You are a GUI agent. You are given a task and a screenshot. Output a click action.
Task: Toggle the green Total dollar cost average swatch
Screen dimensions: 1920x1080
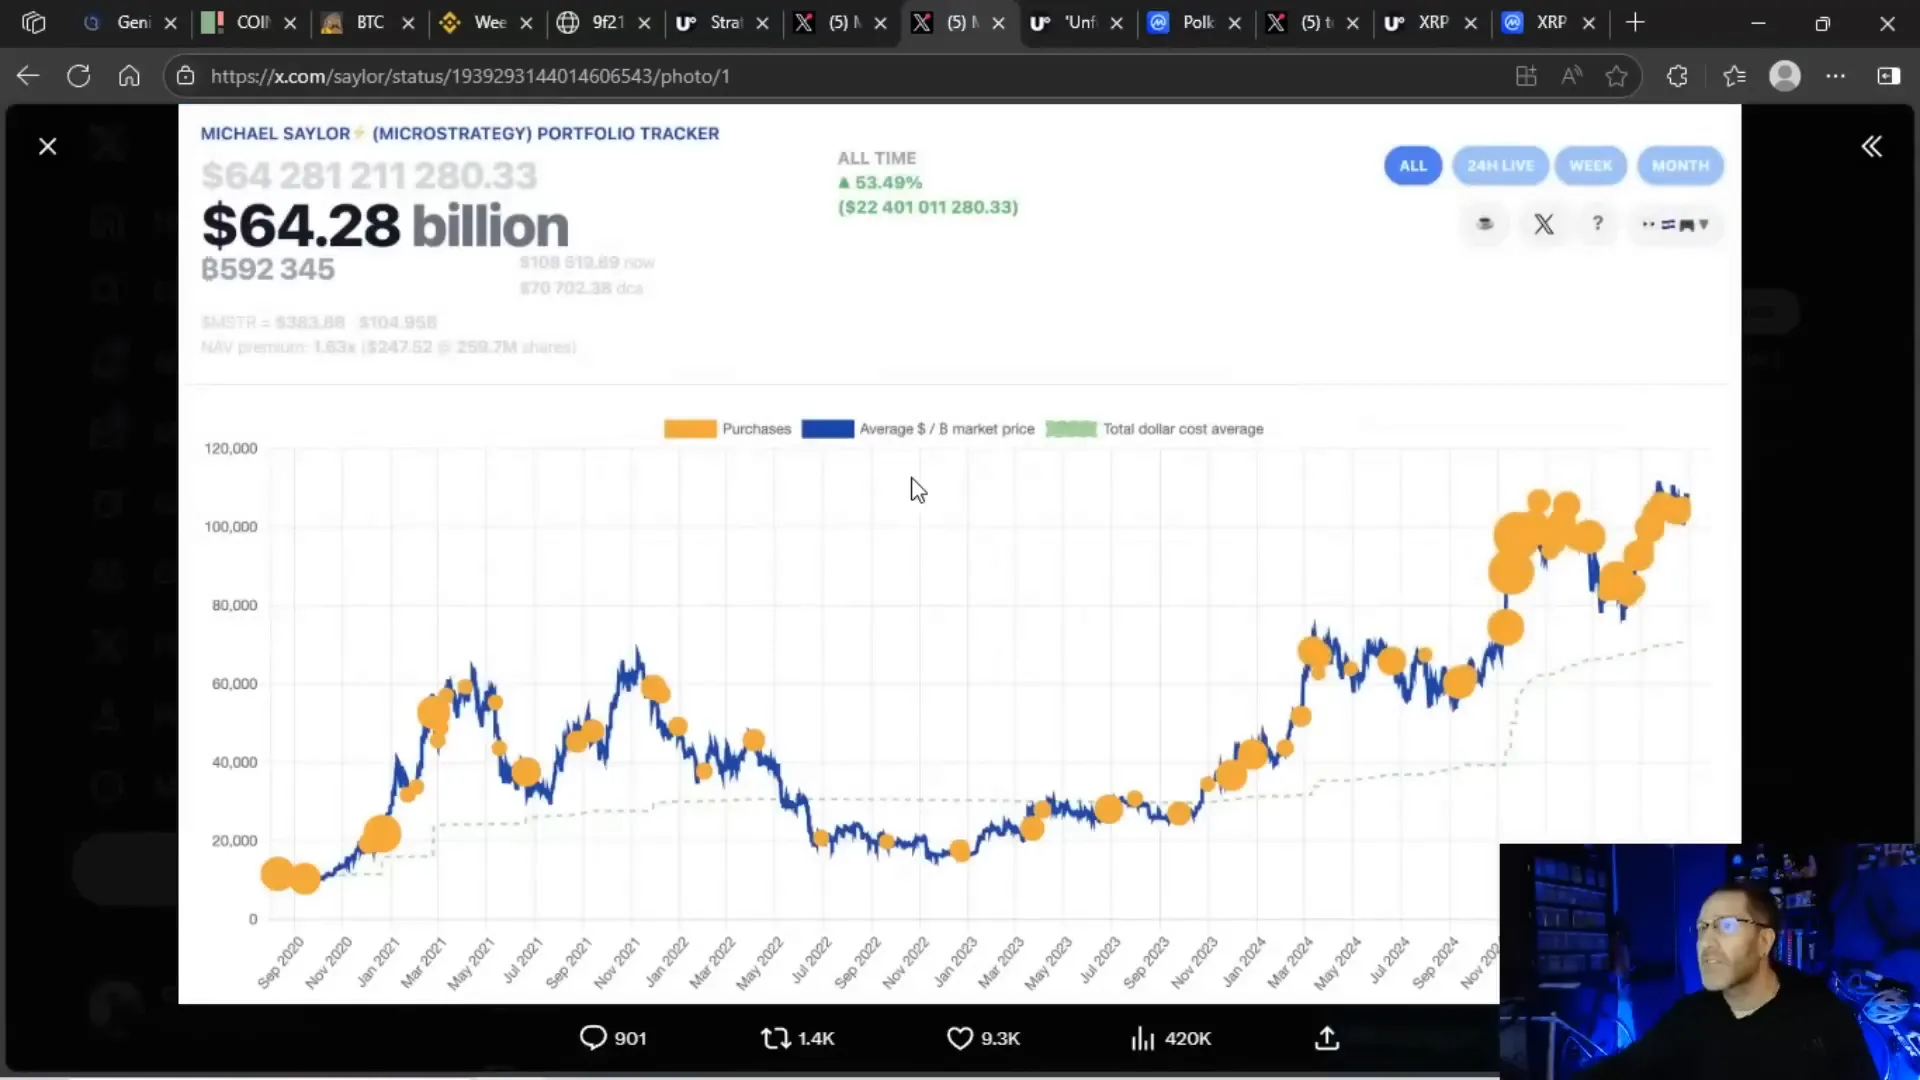1071,429
